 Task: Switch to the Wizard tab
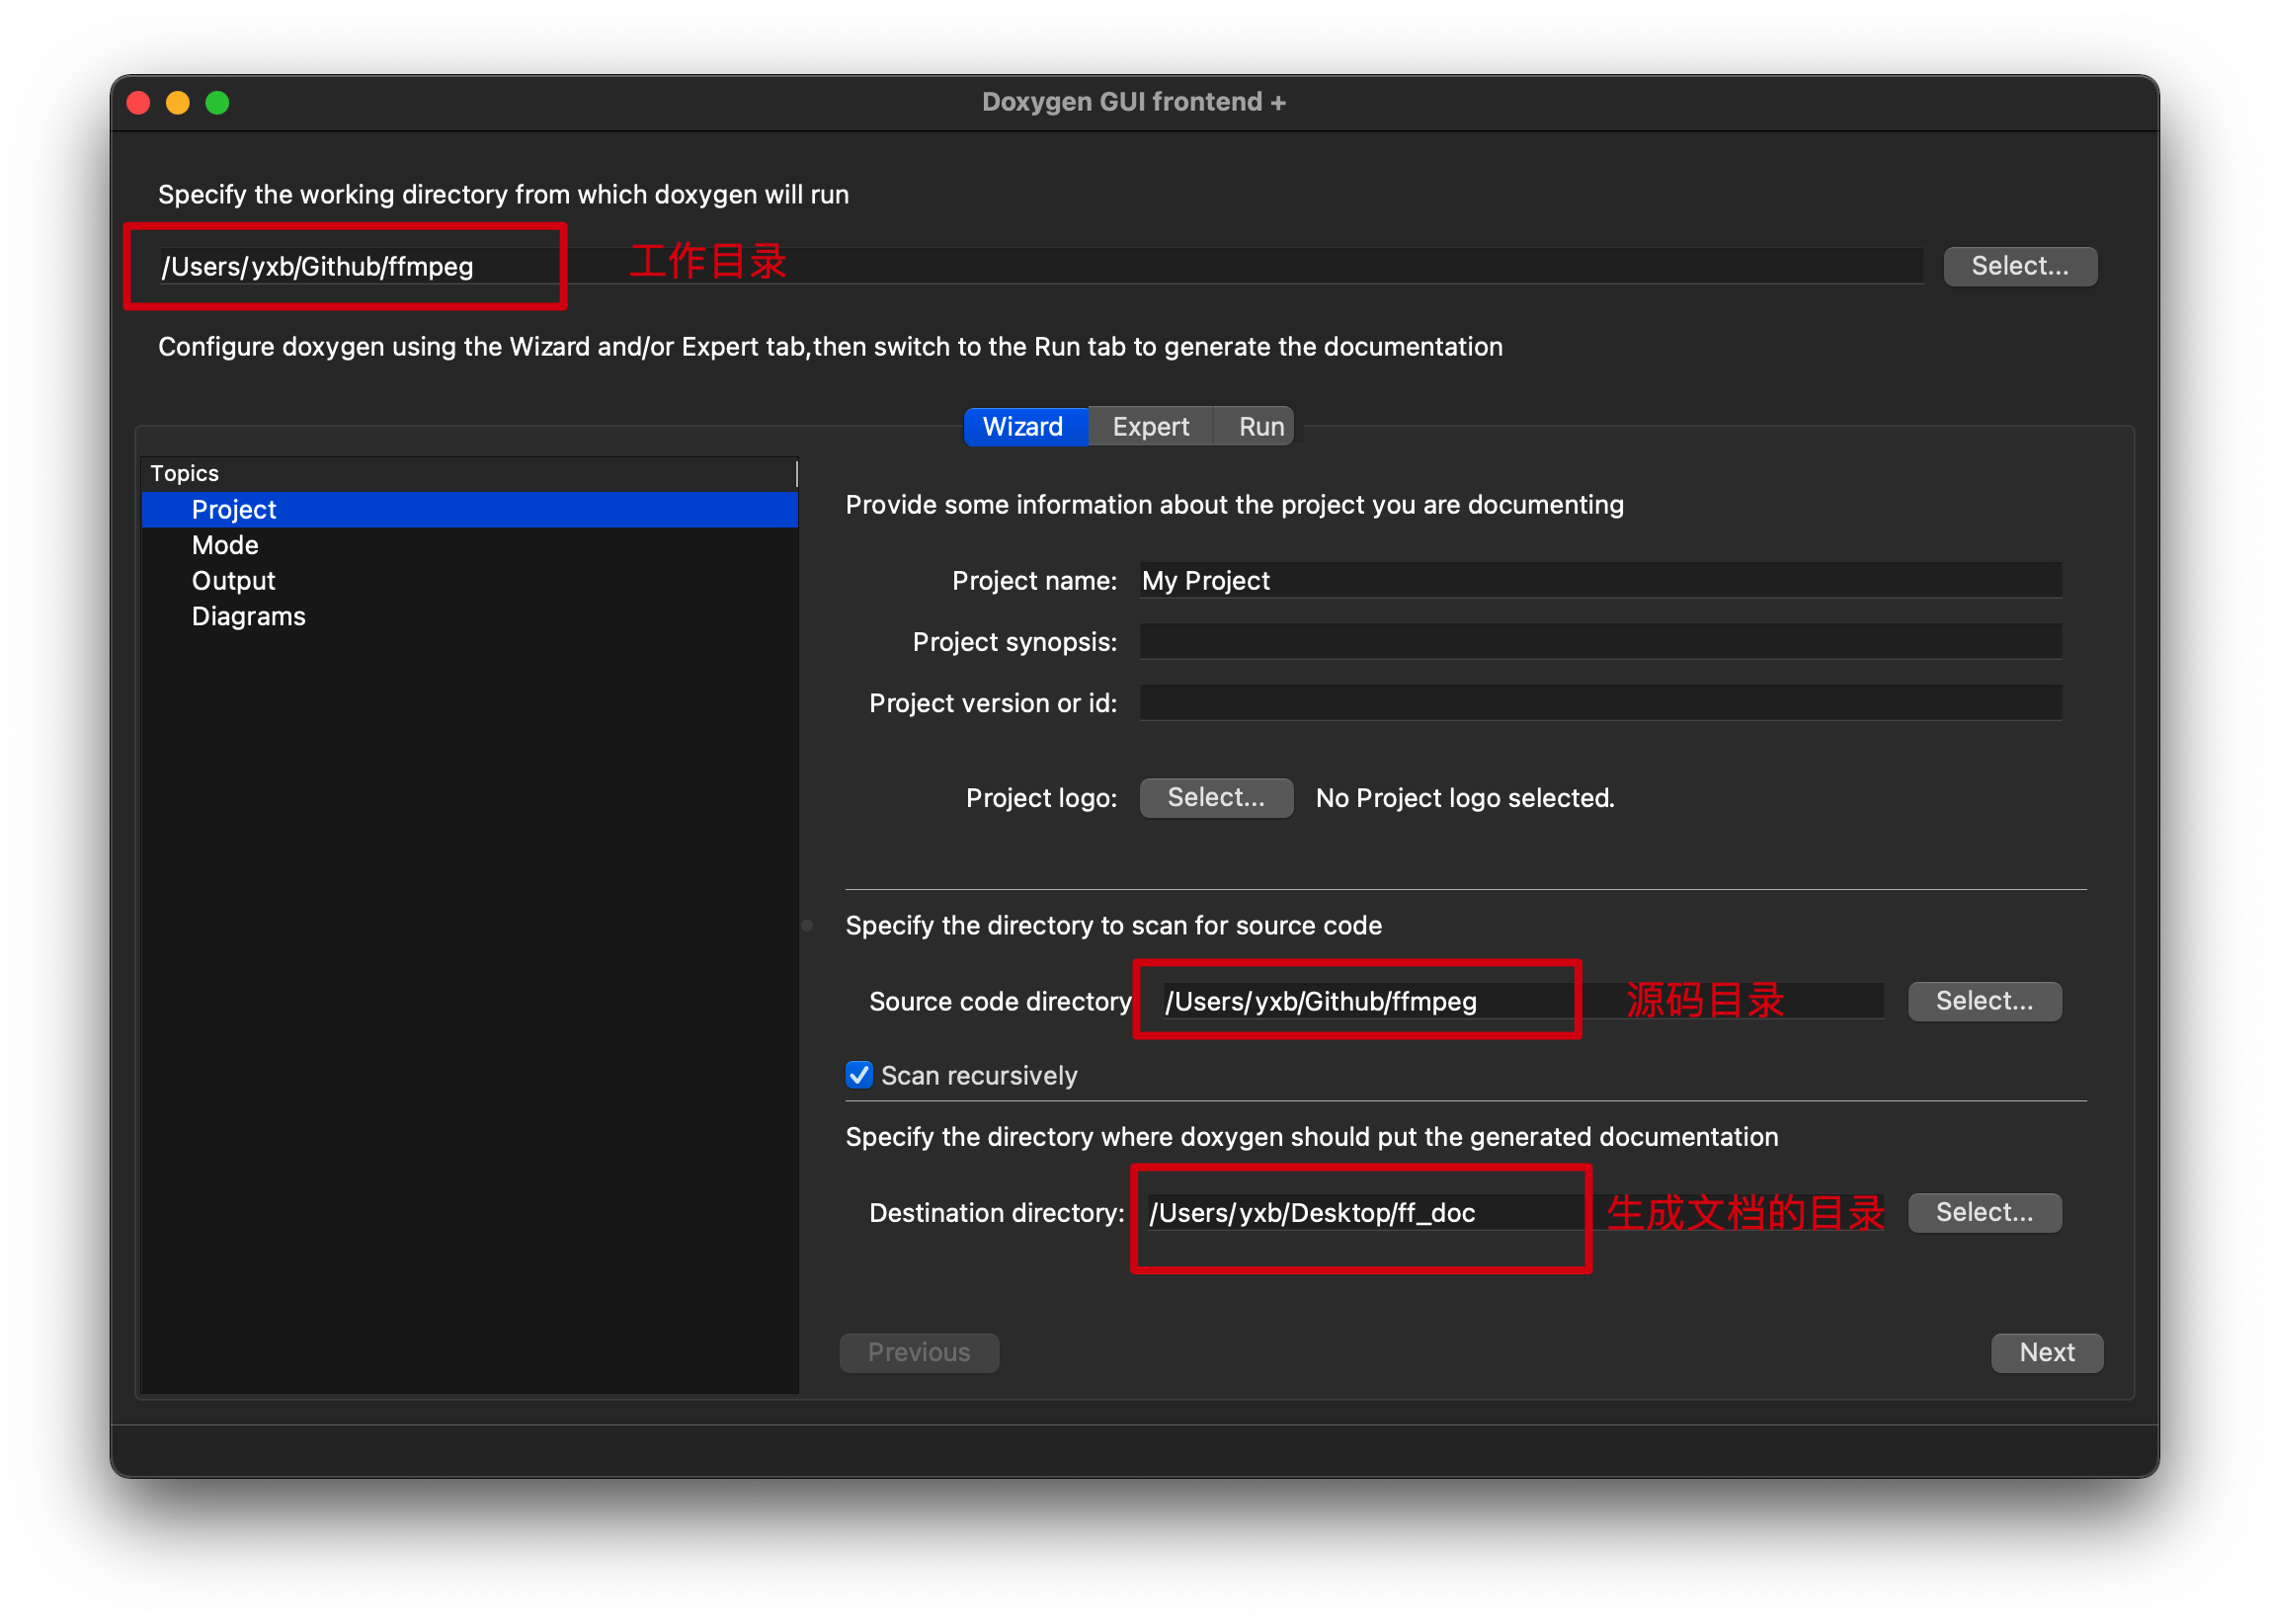[1023, 426]
